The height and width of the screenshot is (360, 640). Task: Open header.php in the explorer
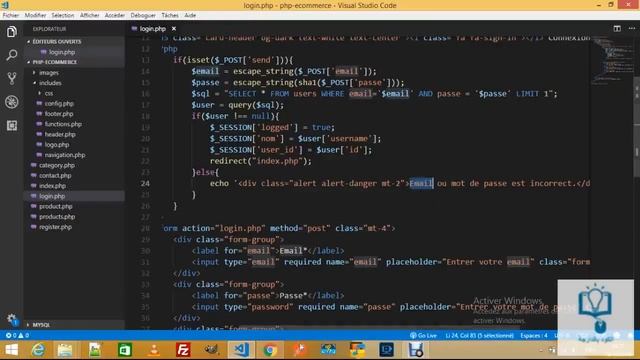click(x=60, y=134)
